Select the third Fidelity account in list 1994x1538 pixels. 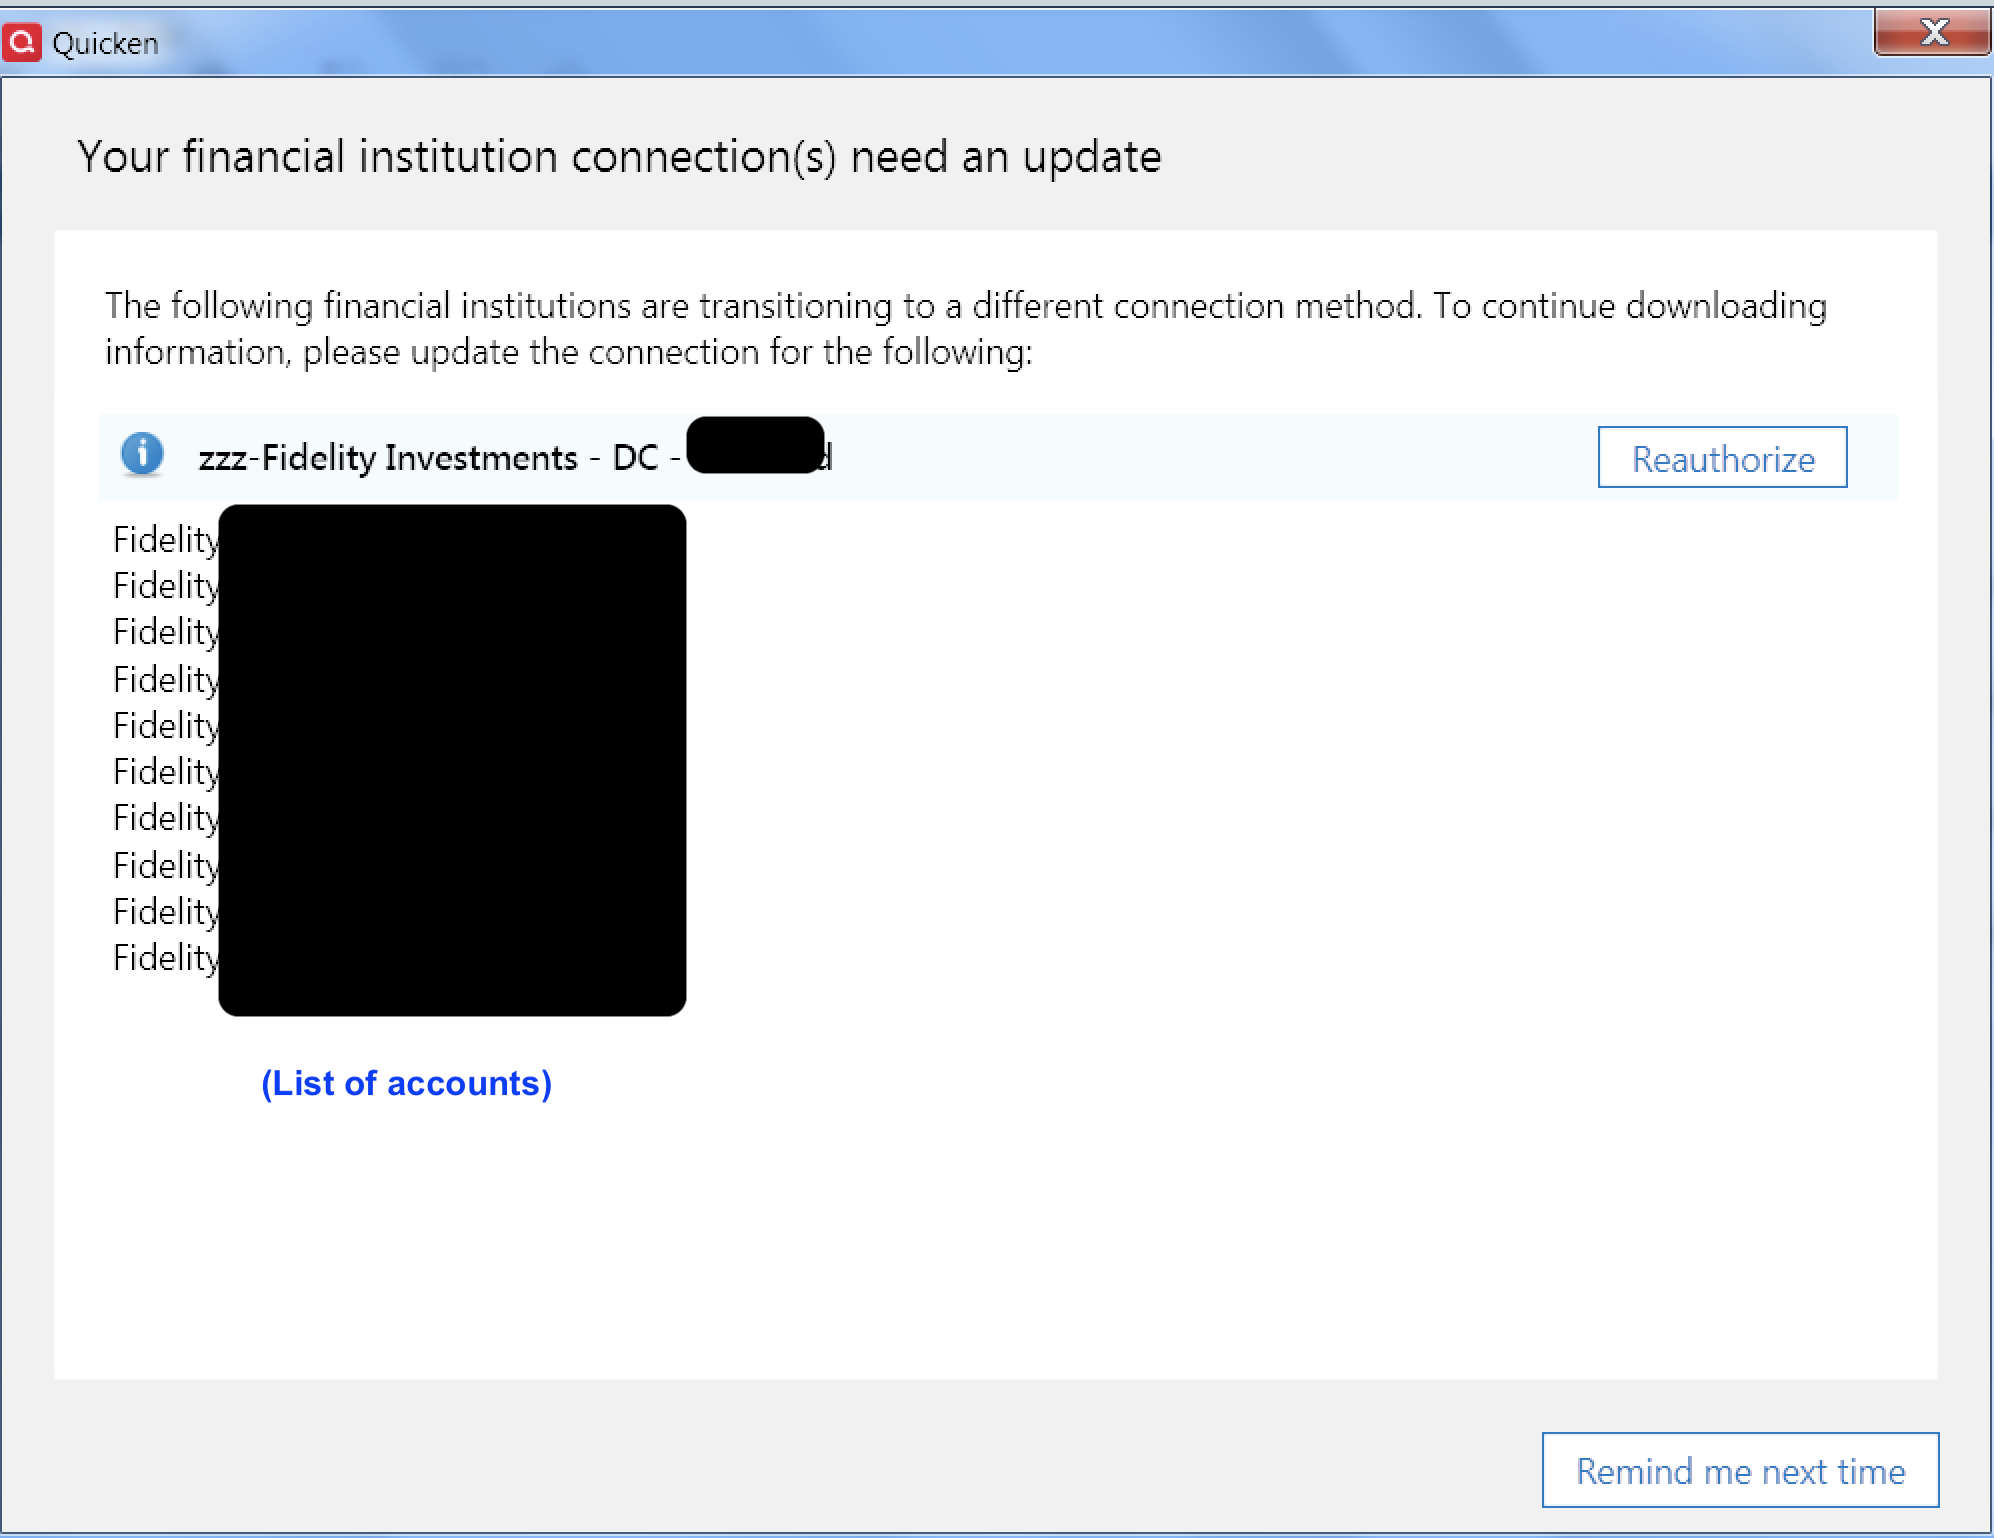click(x=166, y=632)
